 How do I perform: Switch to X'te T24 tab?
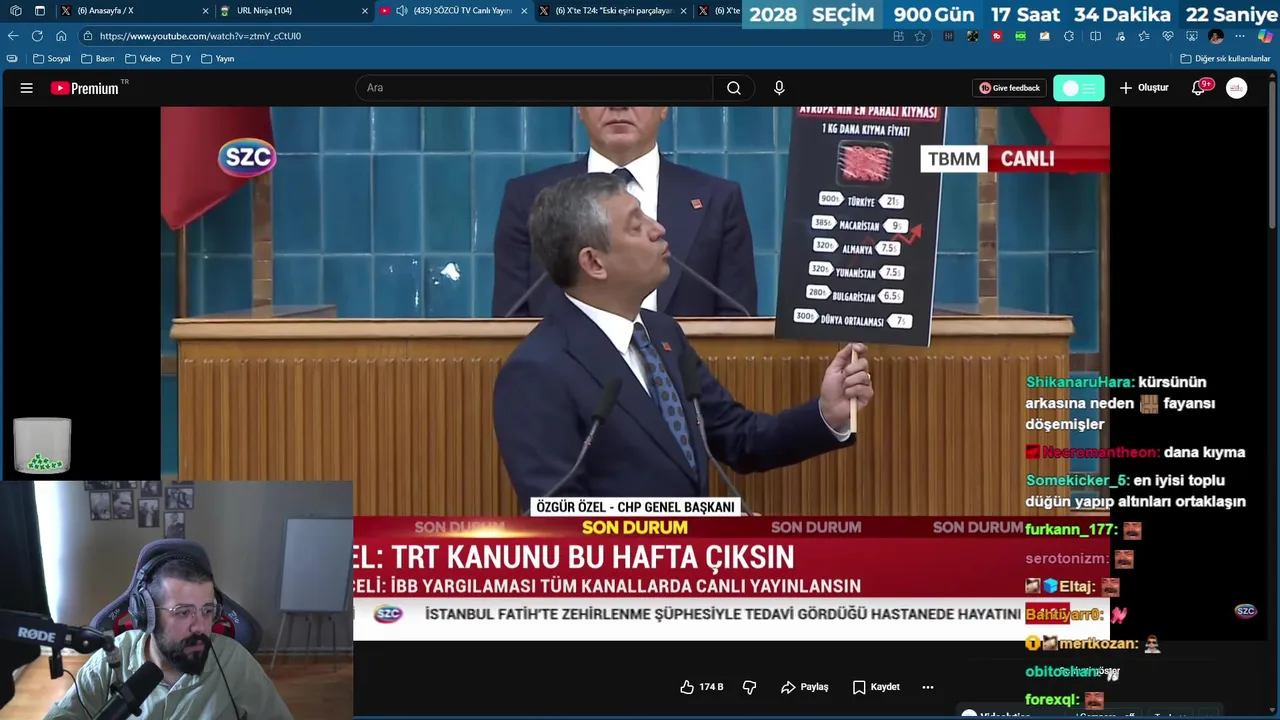[613, 11]
